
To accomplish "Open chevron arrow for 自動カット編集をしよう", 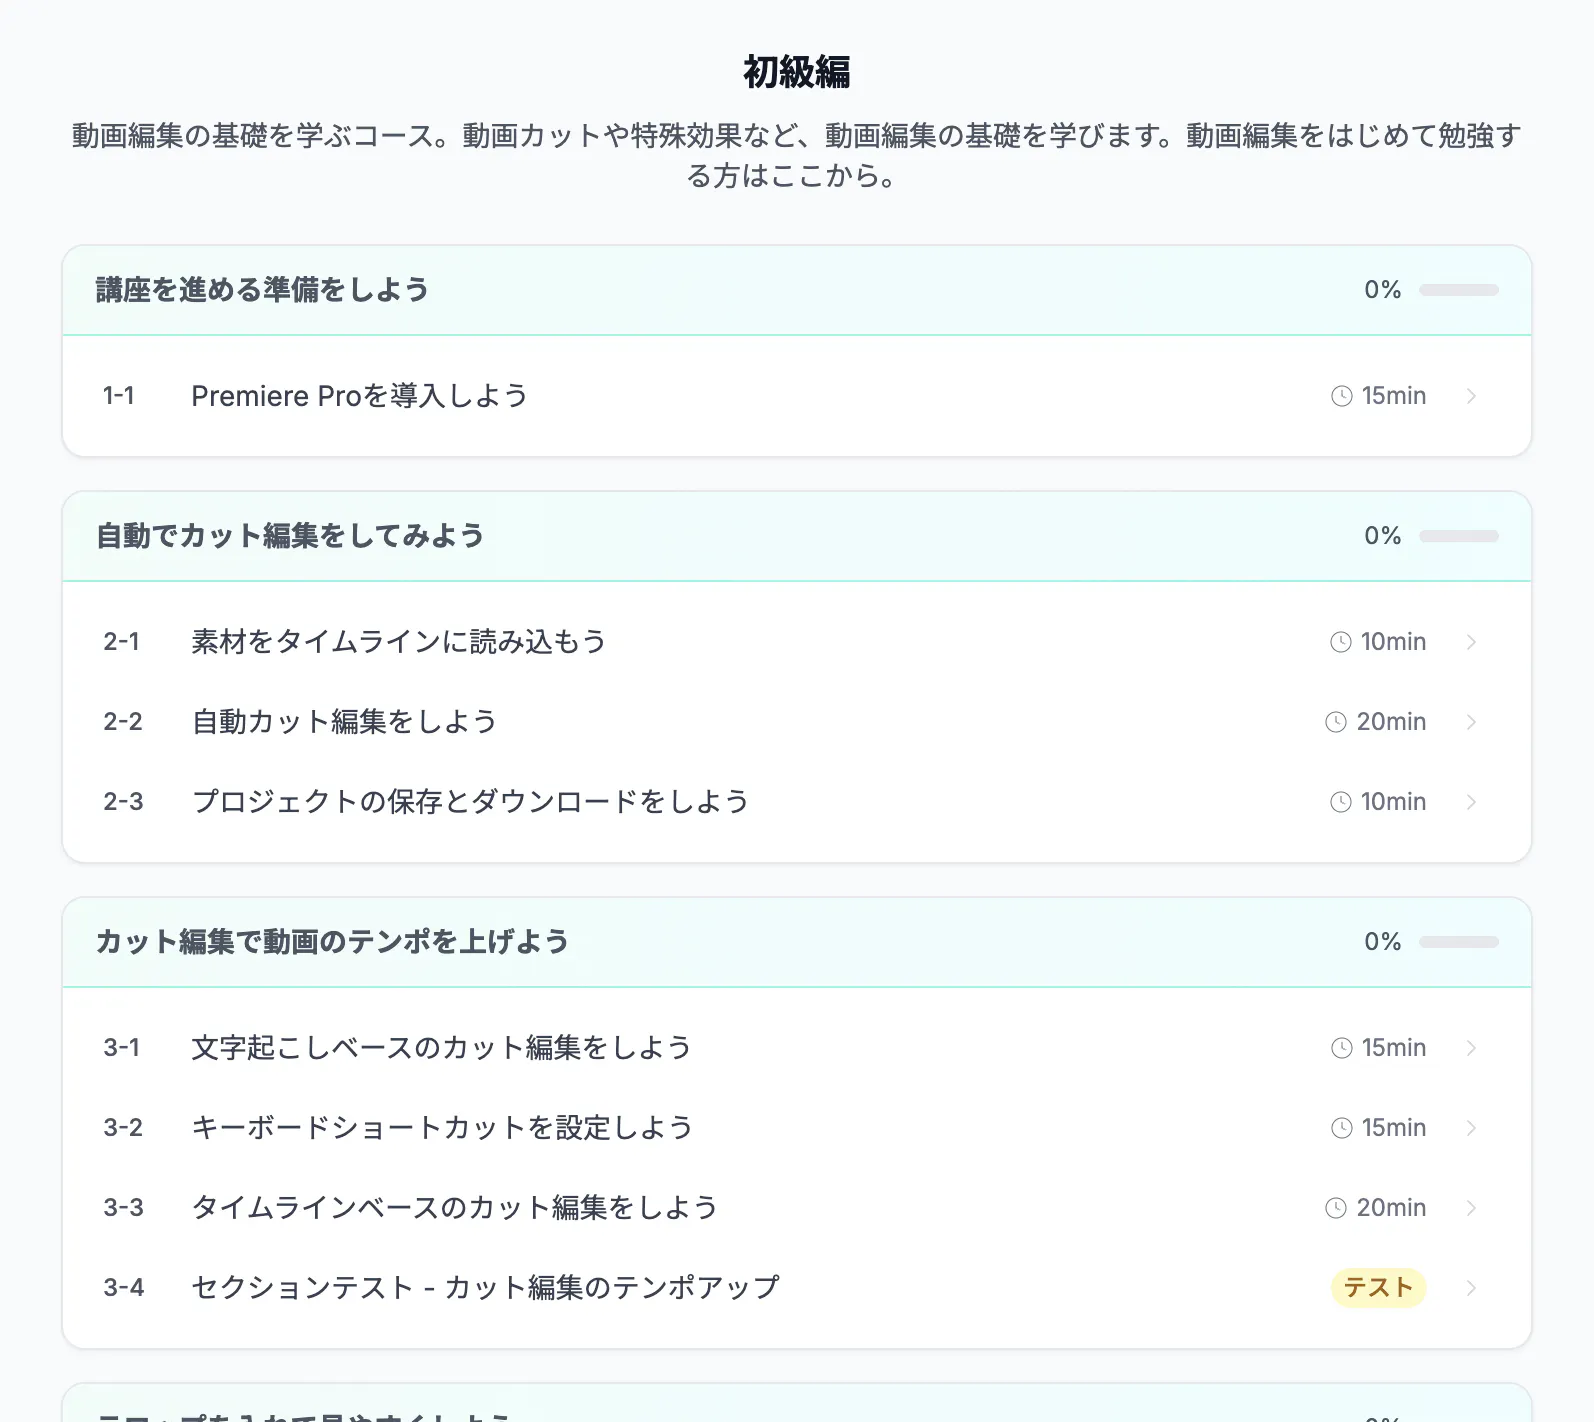I will pos(1471,722).
